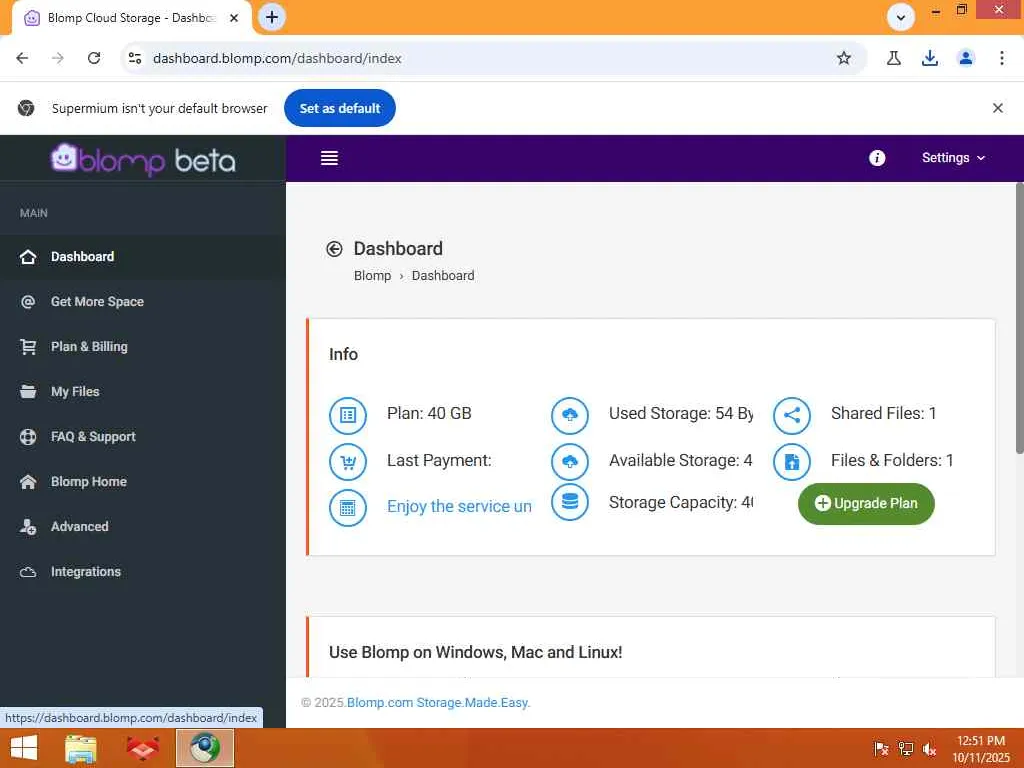Open File Explorer from the taskbar
The image size is (1024, 768).
point(80,748)
